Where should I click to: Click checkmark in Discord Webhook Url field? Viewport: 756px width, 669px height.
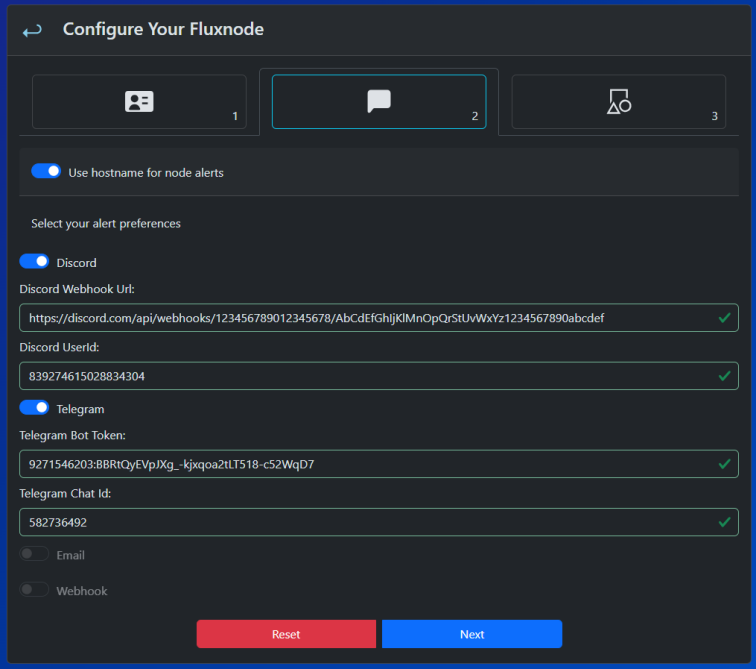[724, 318]
